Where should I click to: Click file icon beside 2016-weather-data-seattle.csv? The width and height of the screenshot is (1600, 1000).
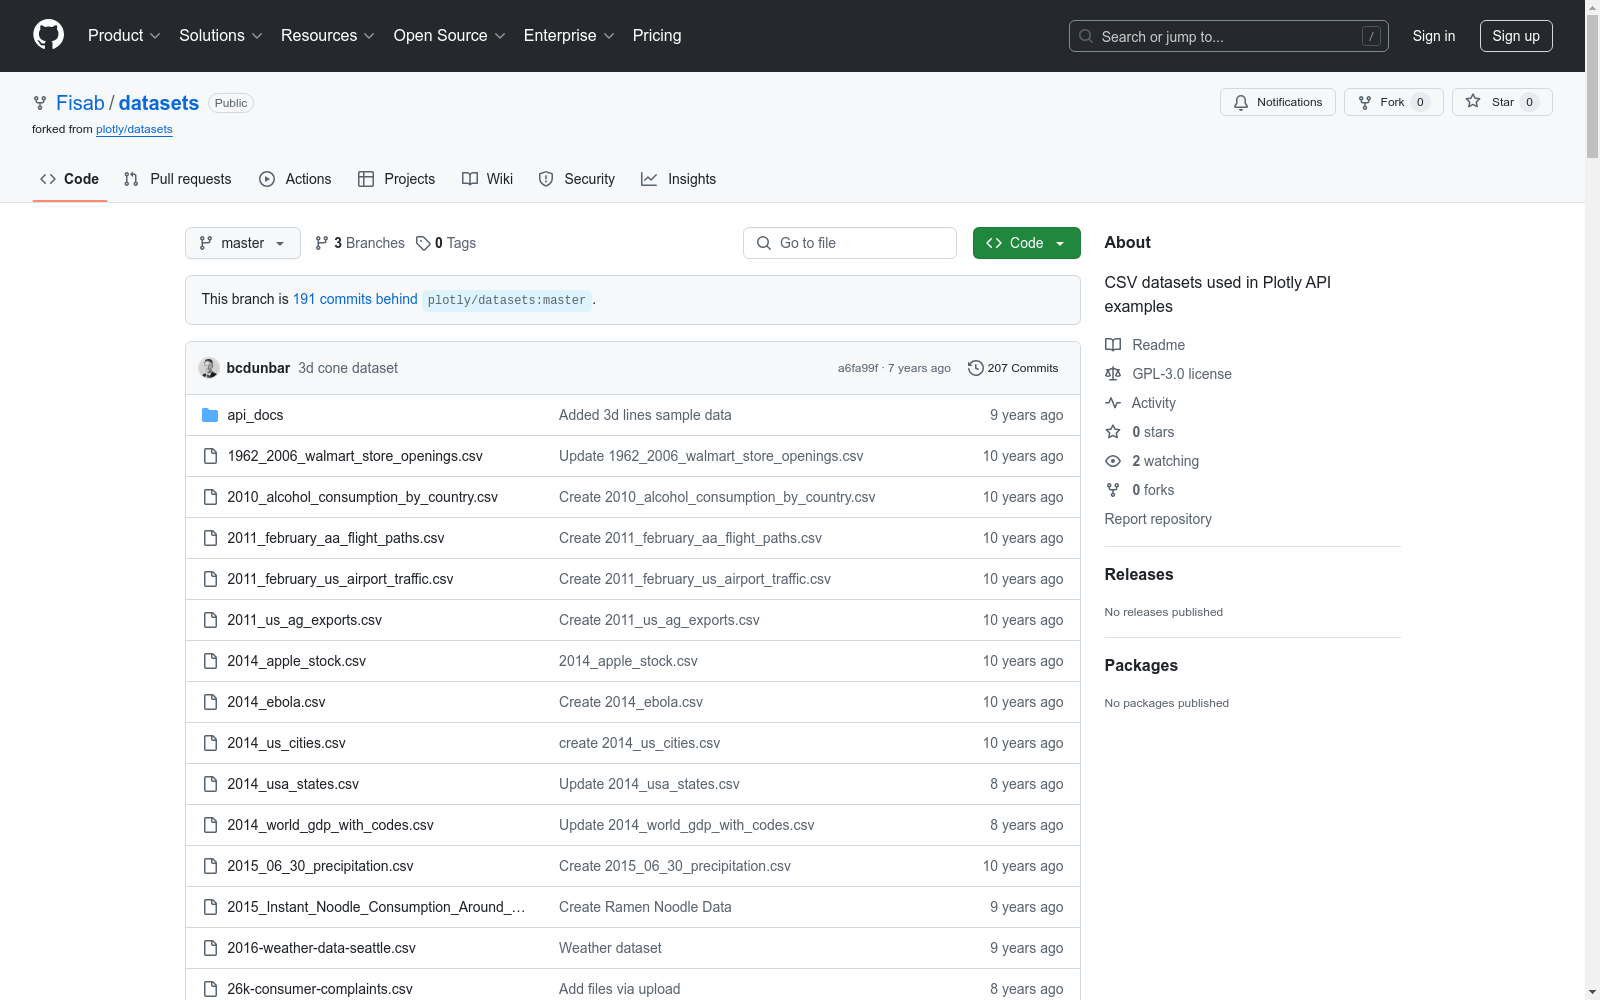coord(210,948)
